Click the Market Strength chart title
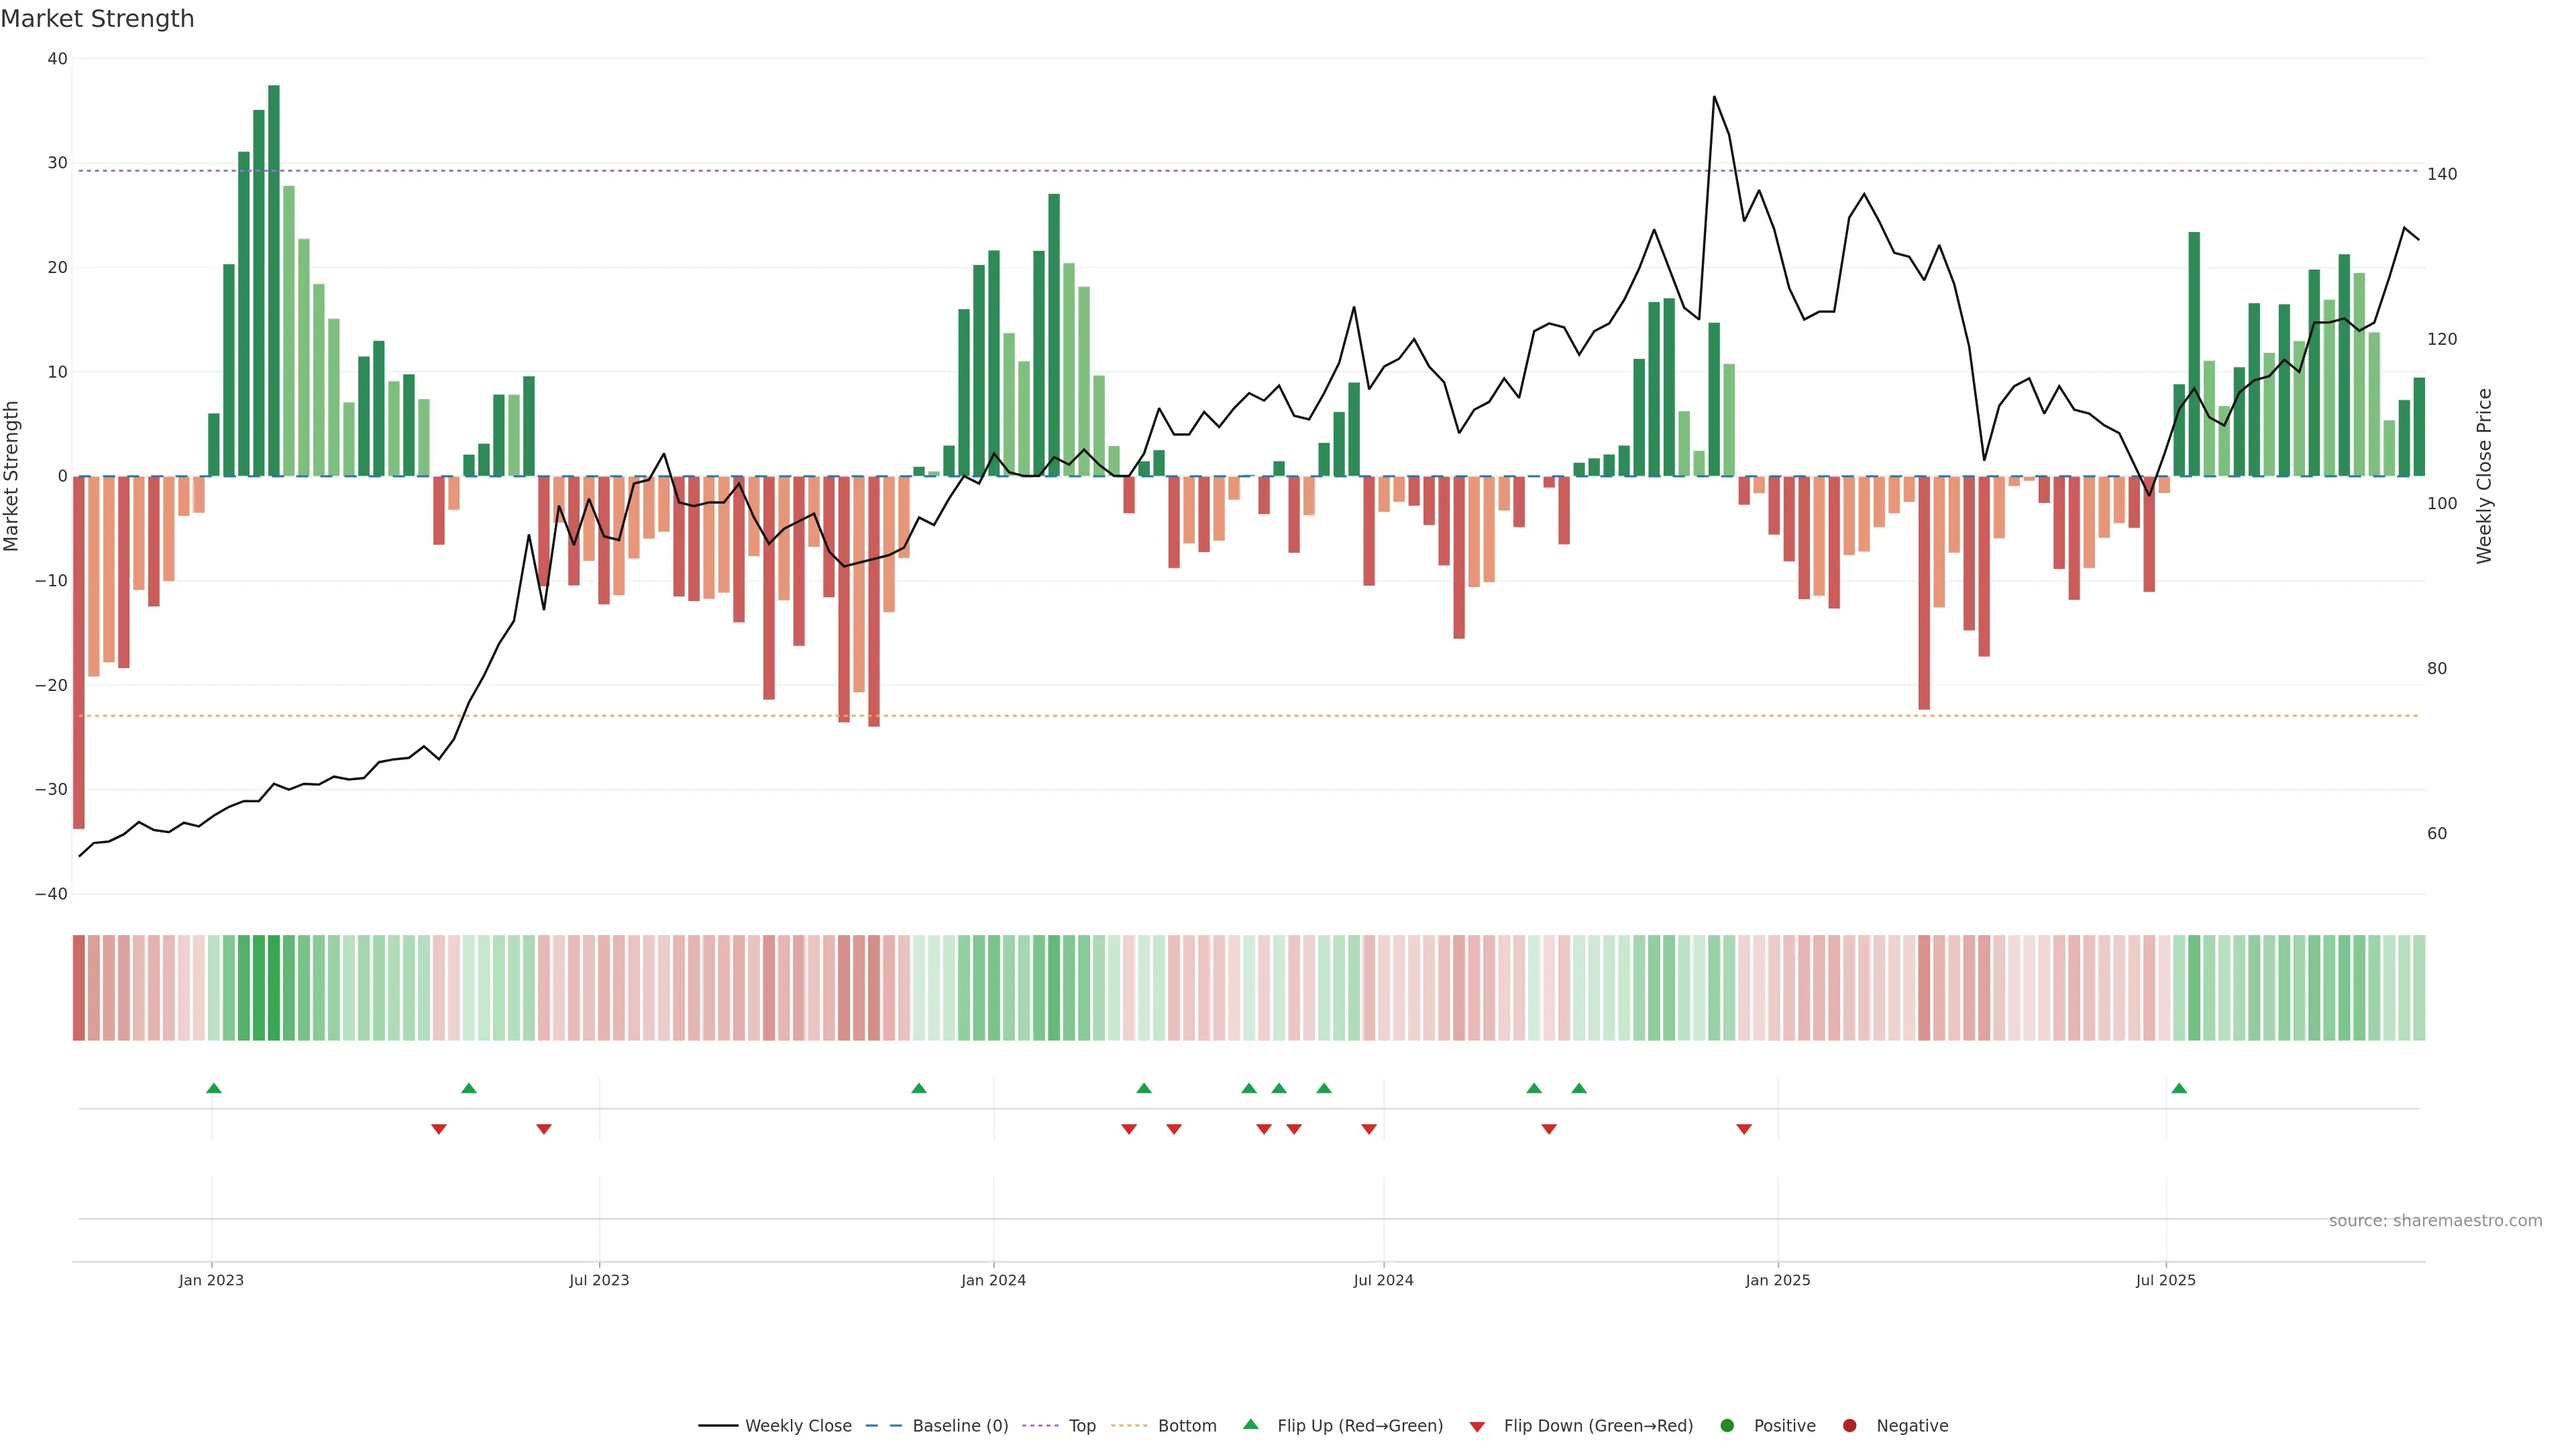Viewport: 2576px width, 1449px height. tap(97, 19)
